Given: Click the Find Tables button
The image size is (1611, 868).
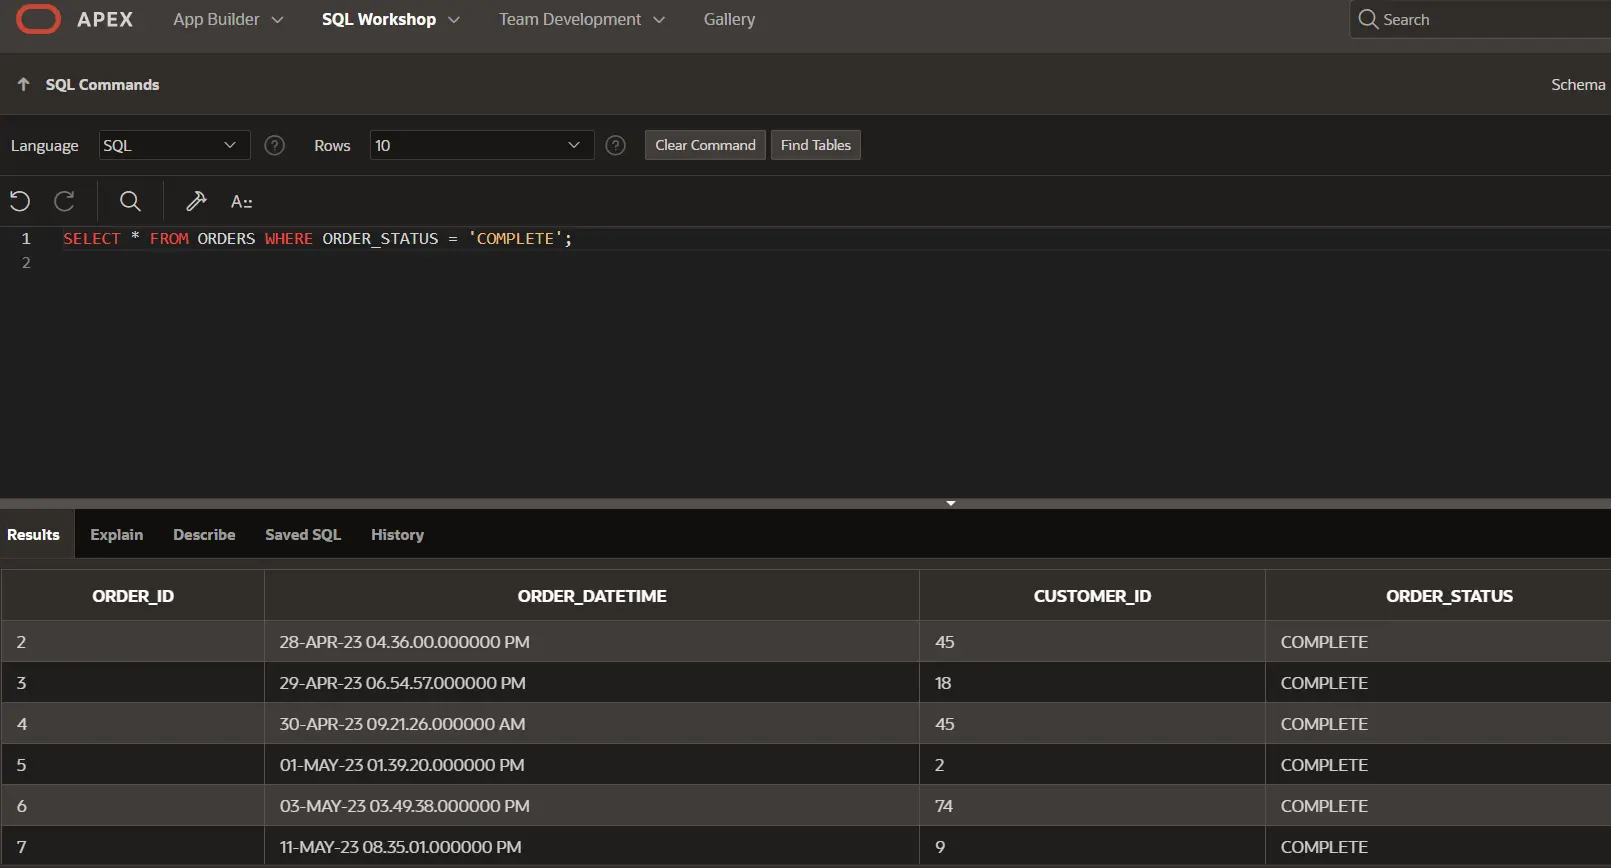Looking at the screenshot, I should 816,145.
